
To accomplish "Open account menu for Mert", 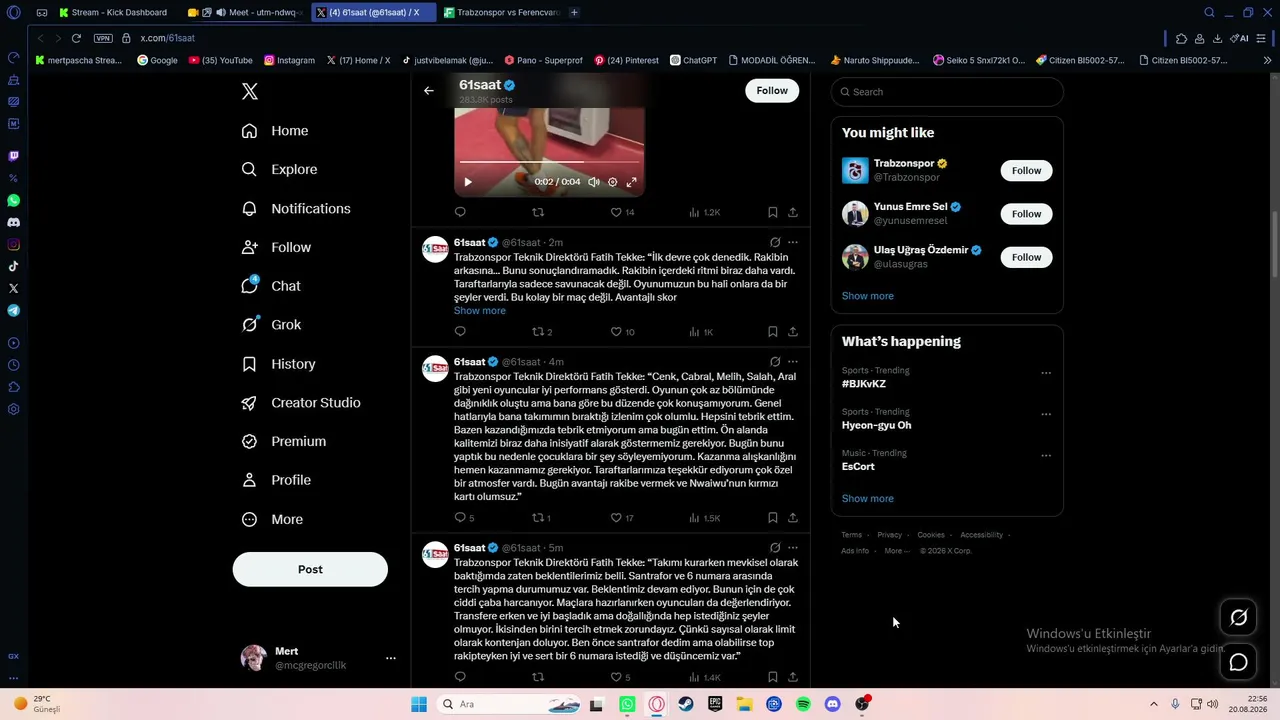I will pyautogui.click(x=319, y=658).
